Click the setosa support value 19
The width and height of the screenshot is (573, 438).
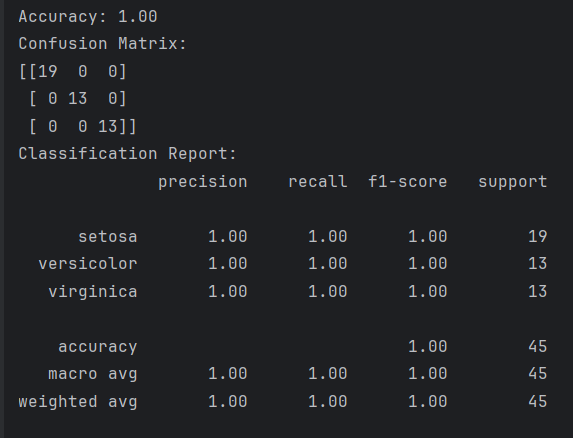tap(538, 237)
